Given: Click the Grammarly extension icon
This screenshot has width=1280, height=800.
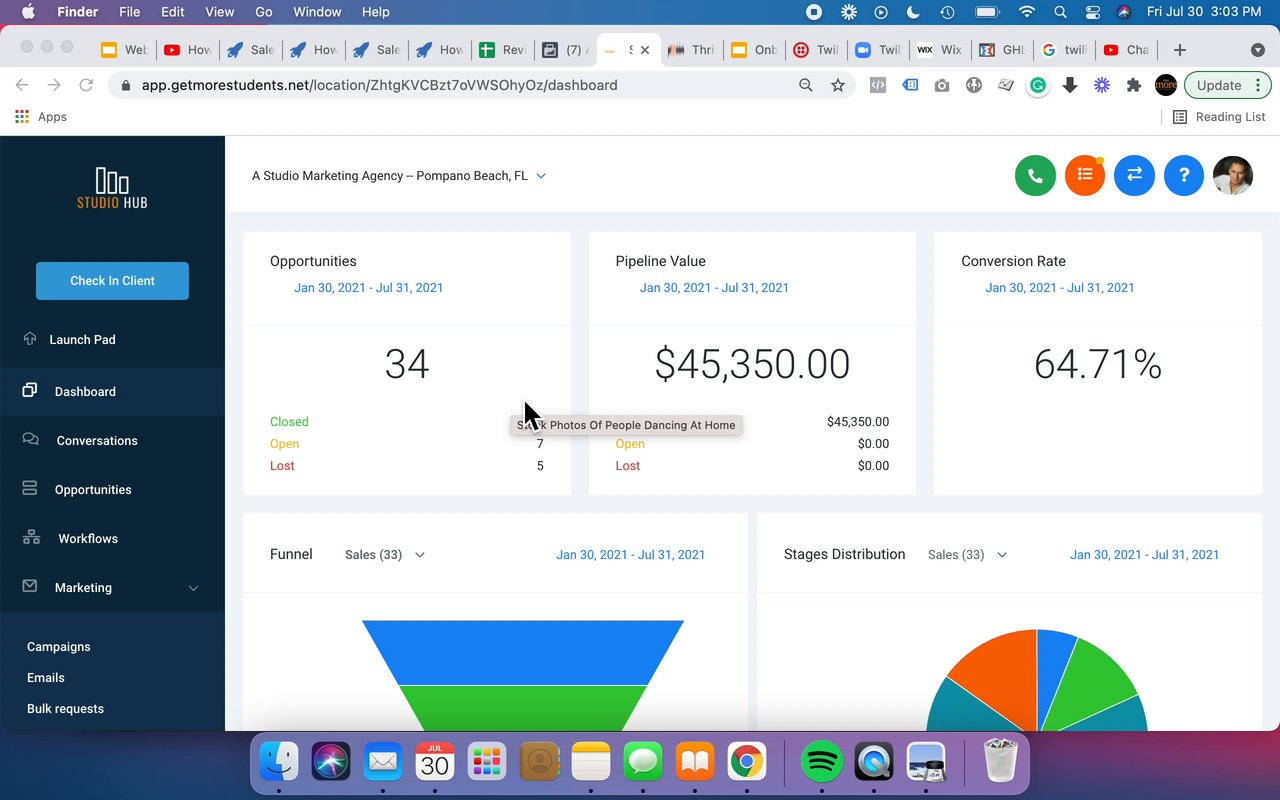Looking at the screenshot, I should click(x=1038, y=85).
